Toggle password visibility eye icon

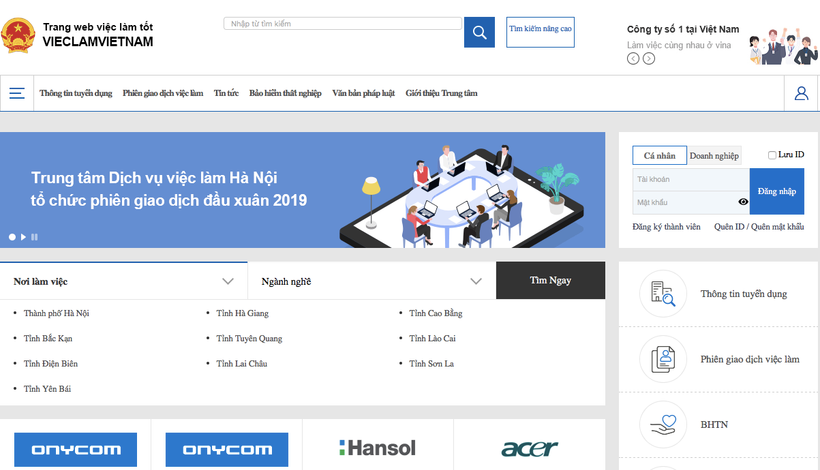(743, 202)
